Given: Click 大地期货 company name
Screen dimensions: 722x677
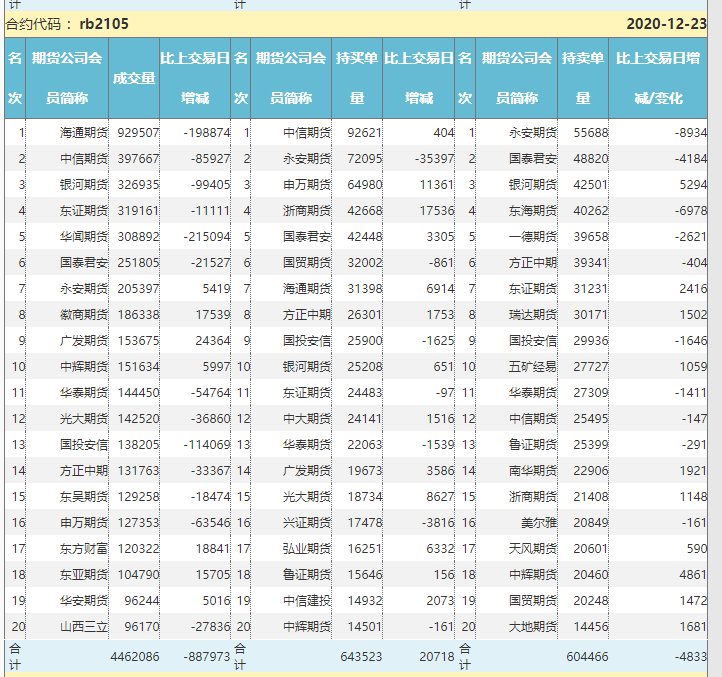Looking at the screenshot, I should pyautogui.click(x=533, y=627).
